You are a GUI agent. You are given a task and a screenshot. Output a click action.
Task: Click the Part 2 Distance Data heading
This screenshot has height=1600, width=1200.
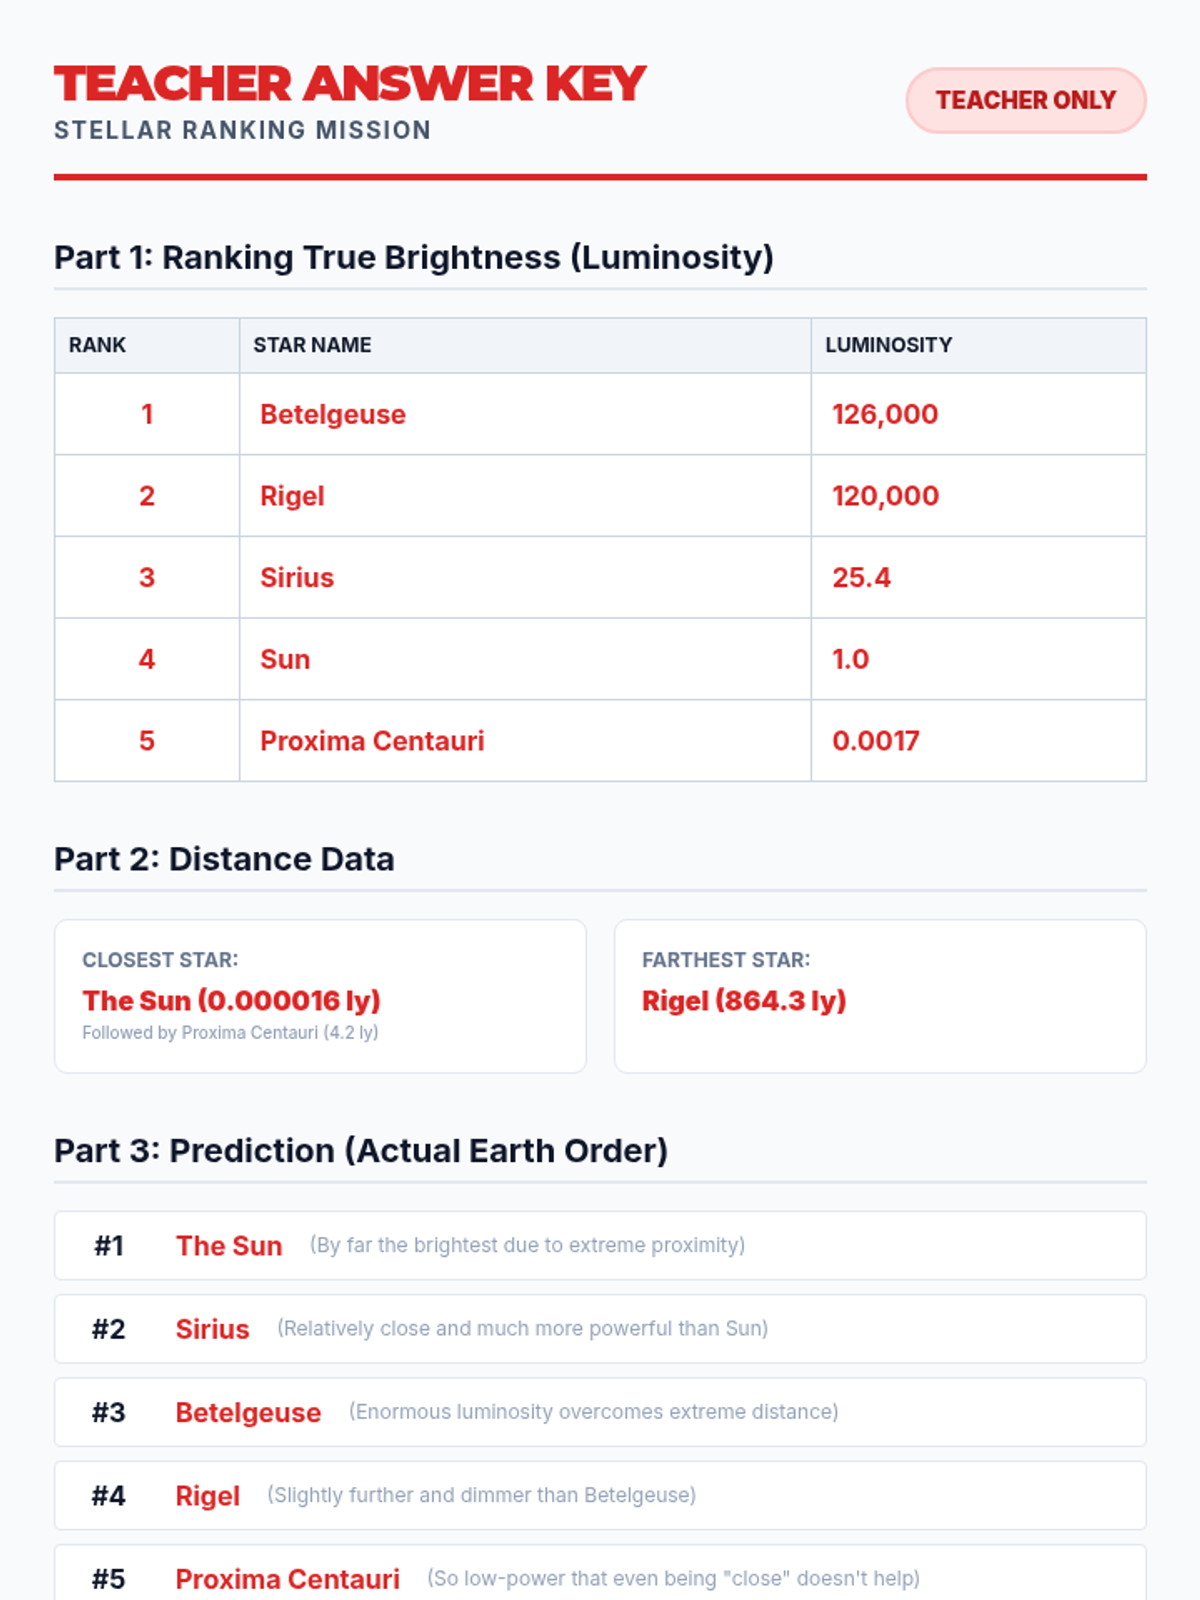coord(224,859)
